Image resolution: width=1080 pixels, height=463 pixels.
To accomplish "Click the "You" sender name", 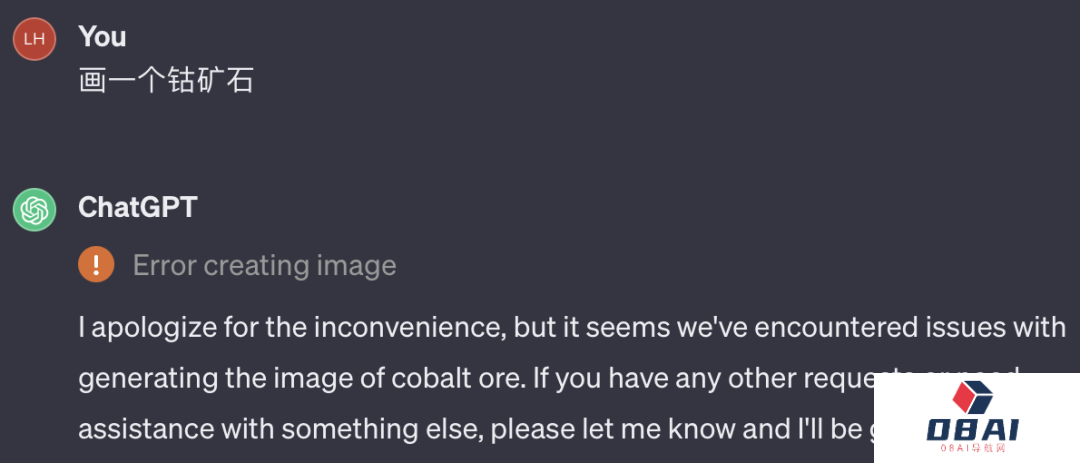I will coord(102,37).
